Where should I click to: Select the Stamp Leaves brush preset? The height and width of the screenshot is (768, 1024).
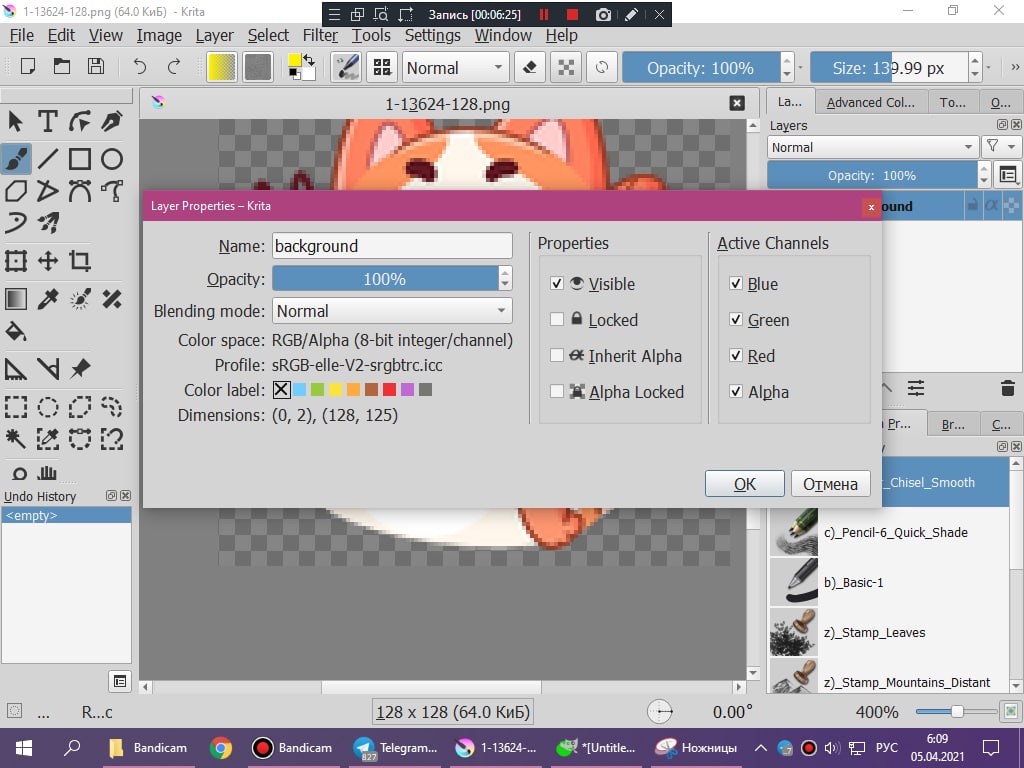click(x=889, y=632)
